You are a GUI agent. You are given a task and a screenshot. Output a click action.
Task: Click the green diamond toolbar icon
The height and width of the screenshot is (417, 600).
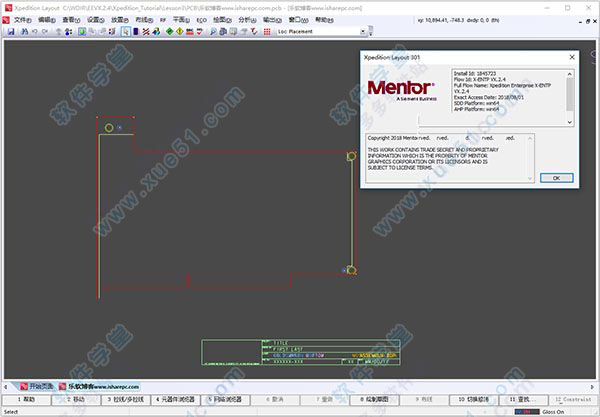tap(169, 31)
